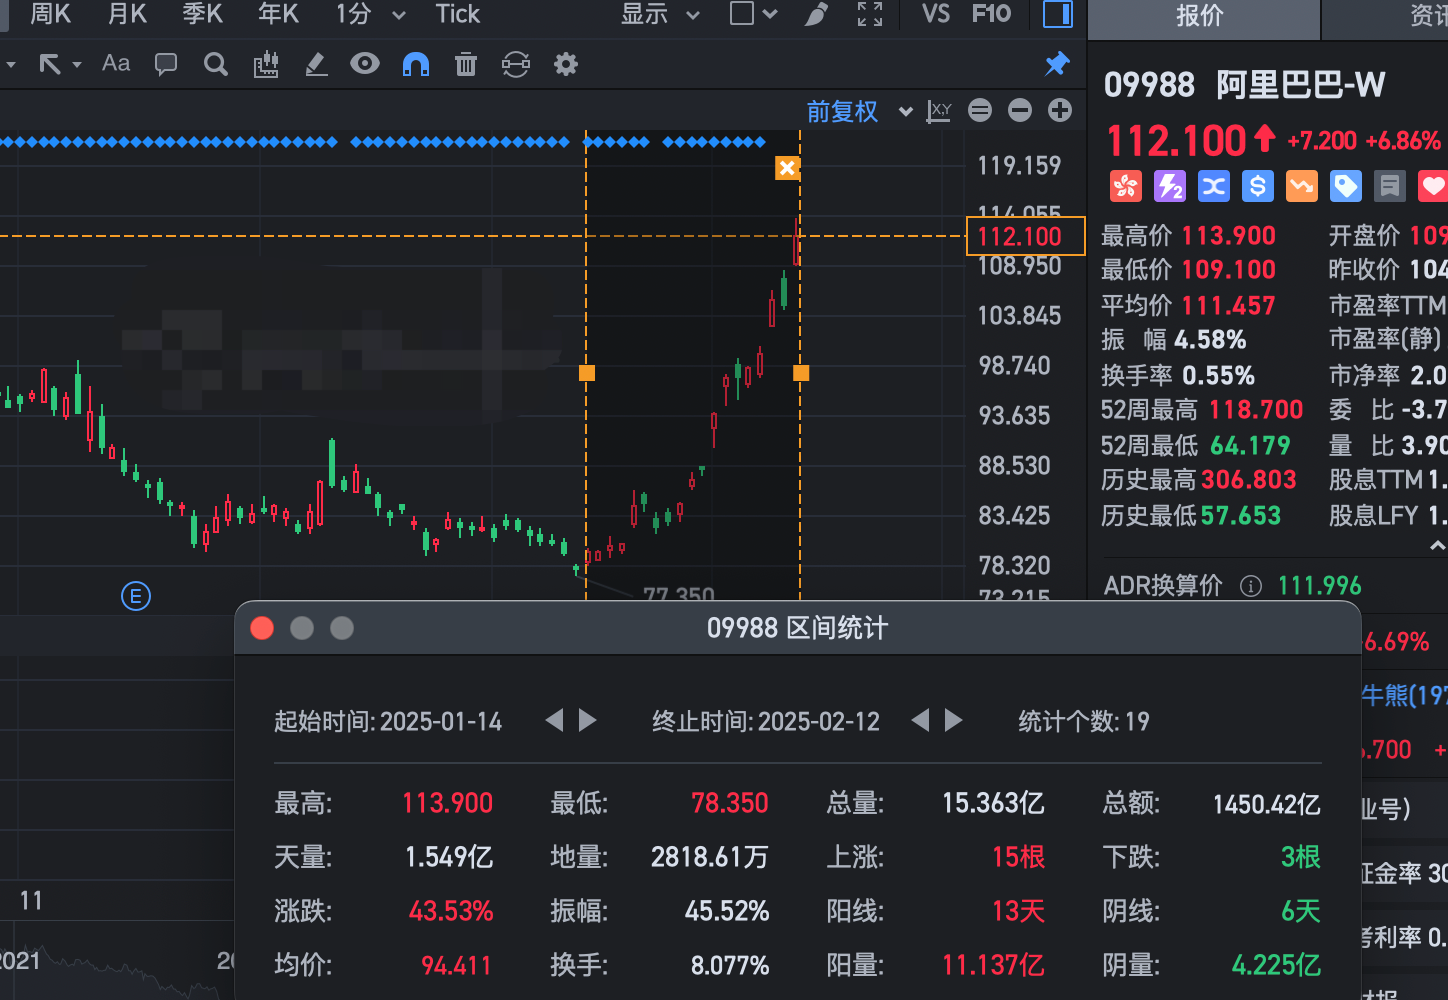1448x1000 pixels.
Task: Select the brush drawing tool in top bar
Action: coord(817,14)
